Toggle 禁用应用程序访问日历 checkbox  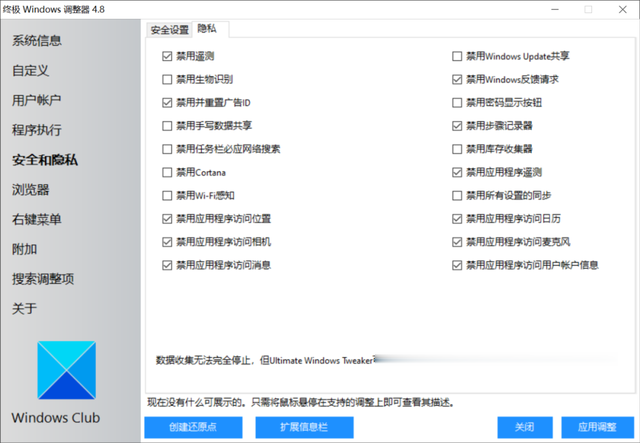pyautogui.click(x=457, y=219)
